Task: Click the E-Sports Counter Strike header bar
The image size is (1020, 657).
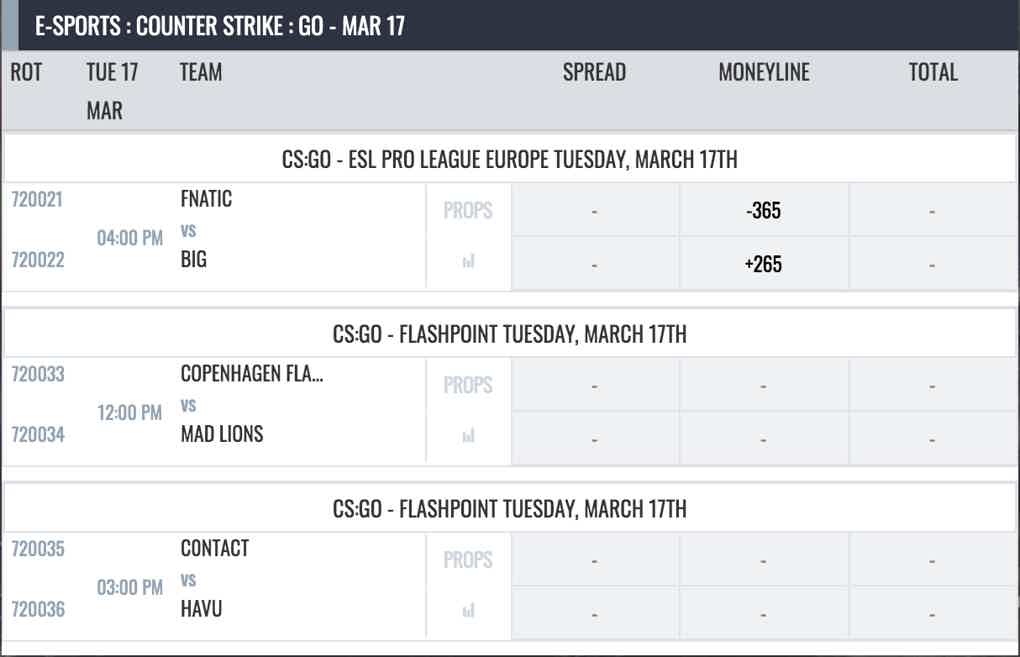Action: pos(510,25)
